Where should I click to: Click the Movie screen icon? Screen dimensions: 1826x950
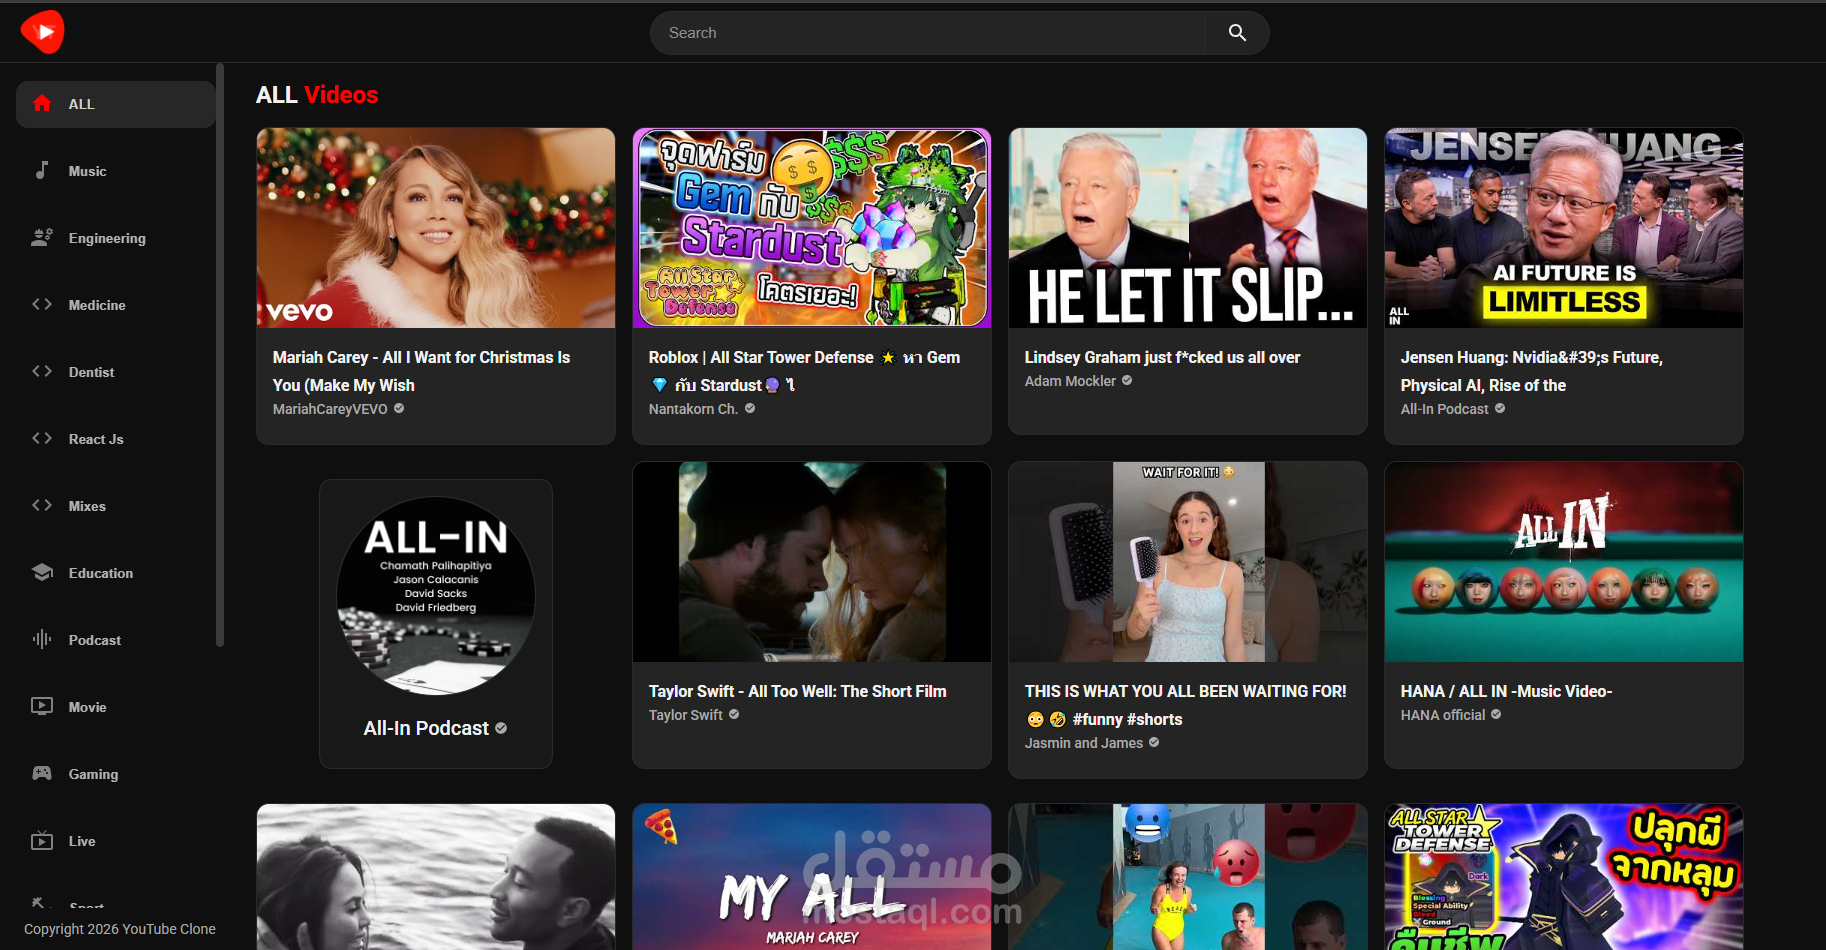42,707
